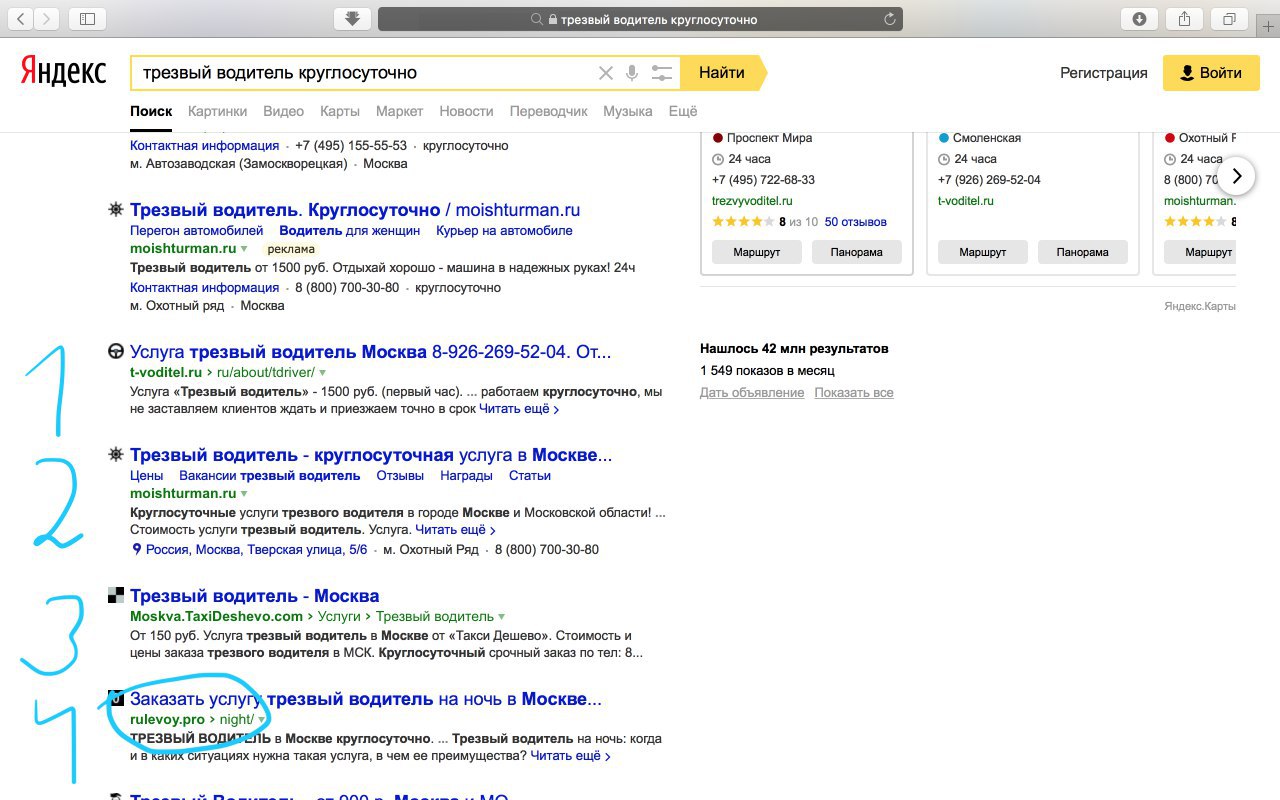Switch to Карты tab

tap(340, 111)
